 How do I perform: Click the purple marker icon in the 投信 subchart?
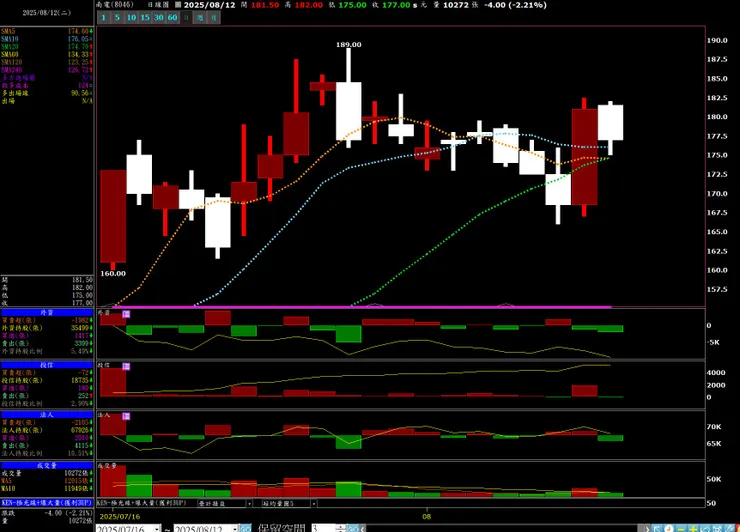(x=126, y=366)
